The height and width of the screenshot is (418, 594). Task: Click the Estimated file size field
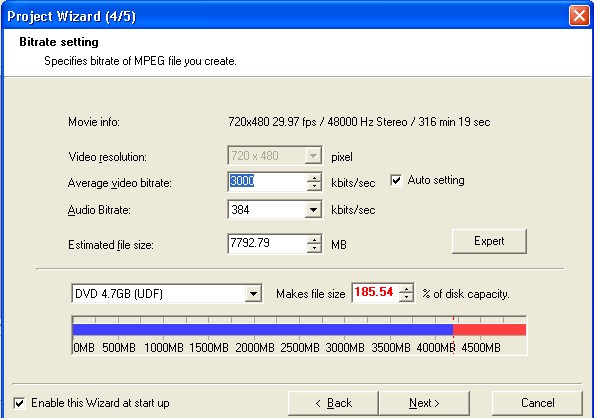coord(267,244)
